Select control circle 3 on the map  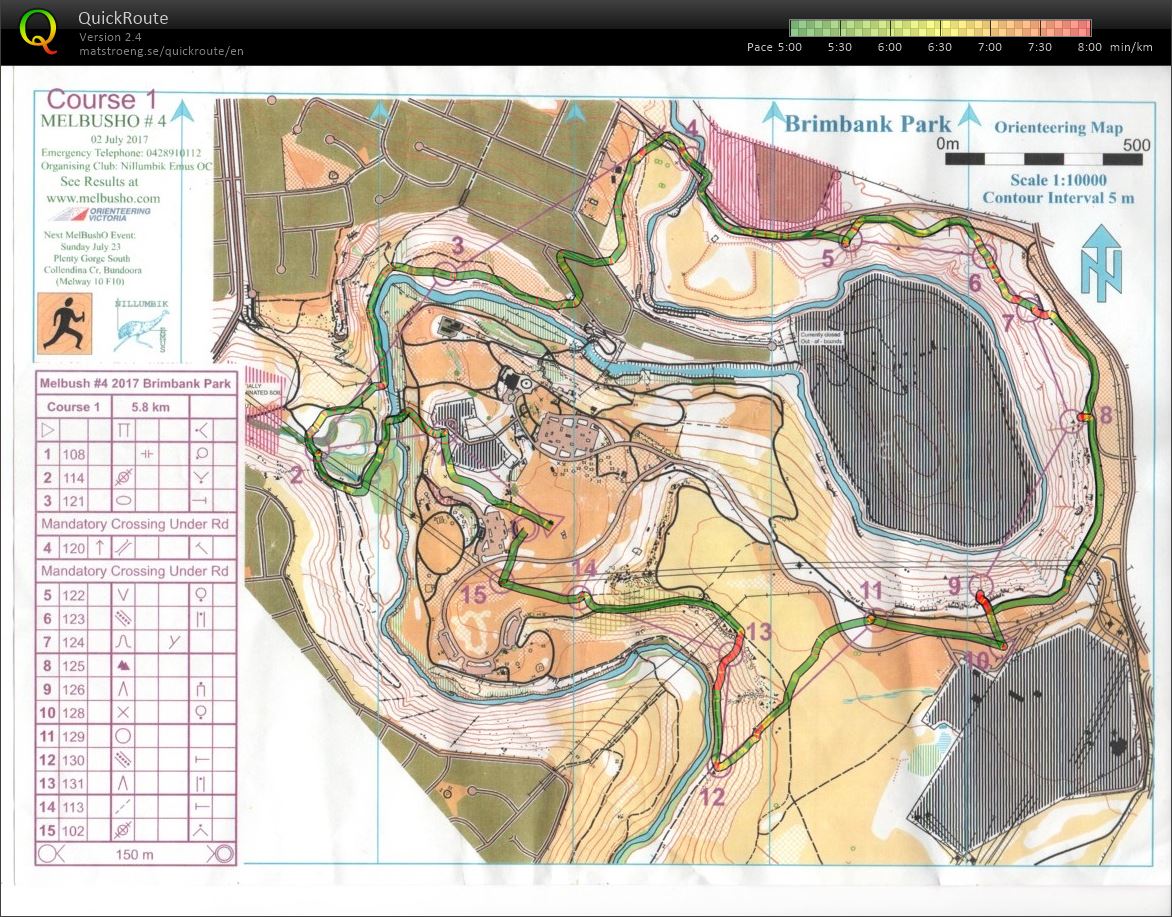click(444, 272)
